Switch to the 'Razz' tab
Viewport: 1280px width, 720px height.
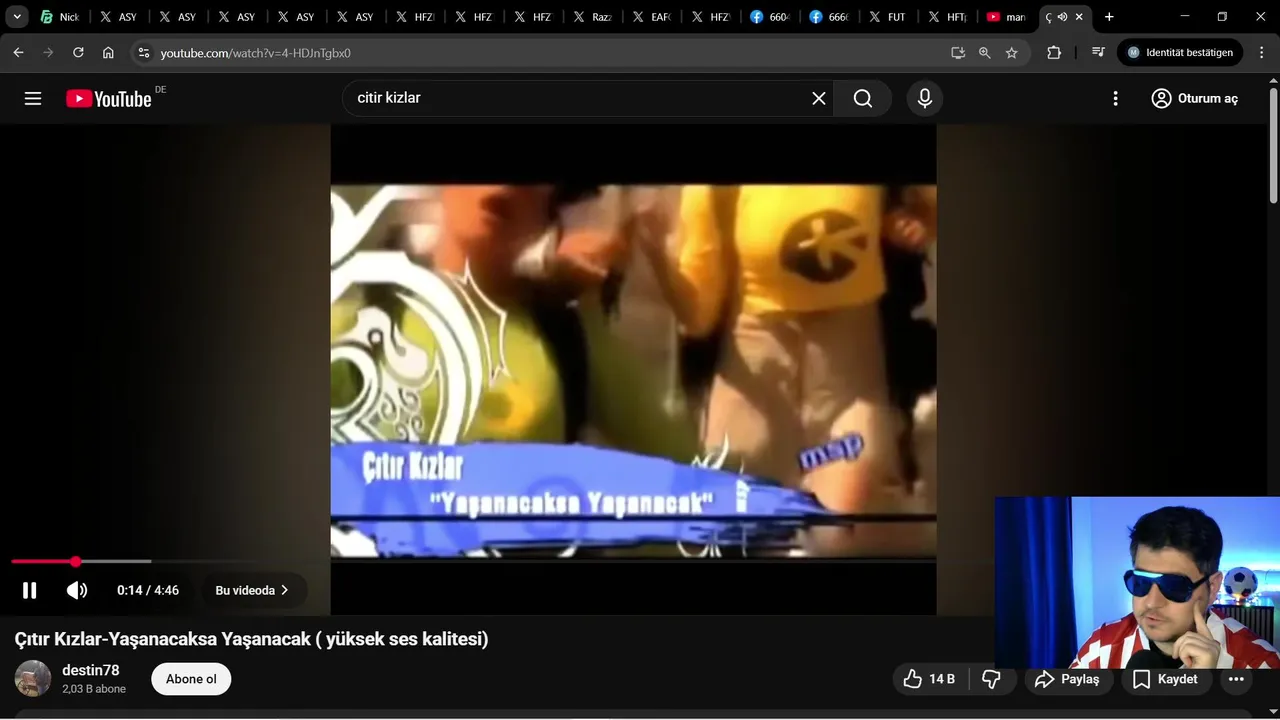(592, 17)
